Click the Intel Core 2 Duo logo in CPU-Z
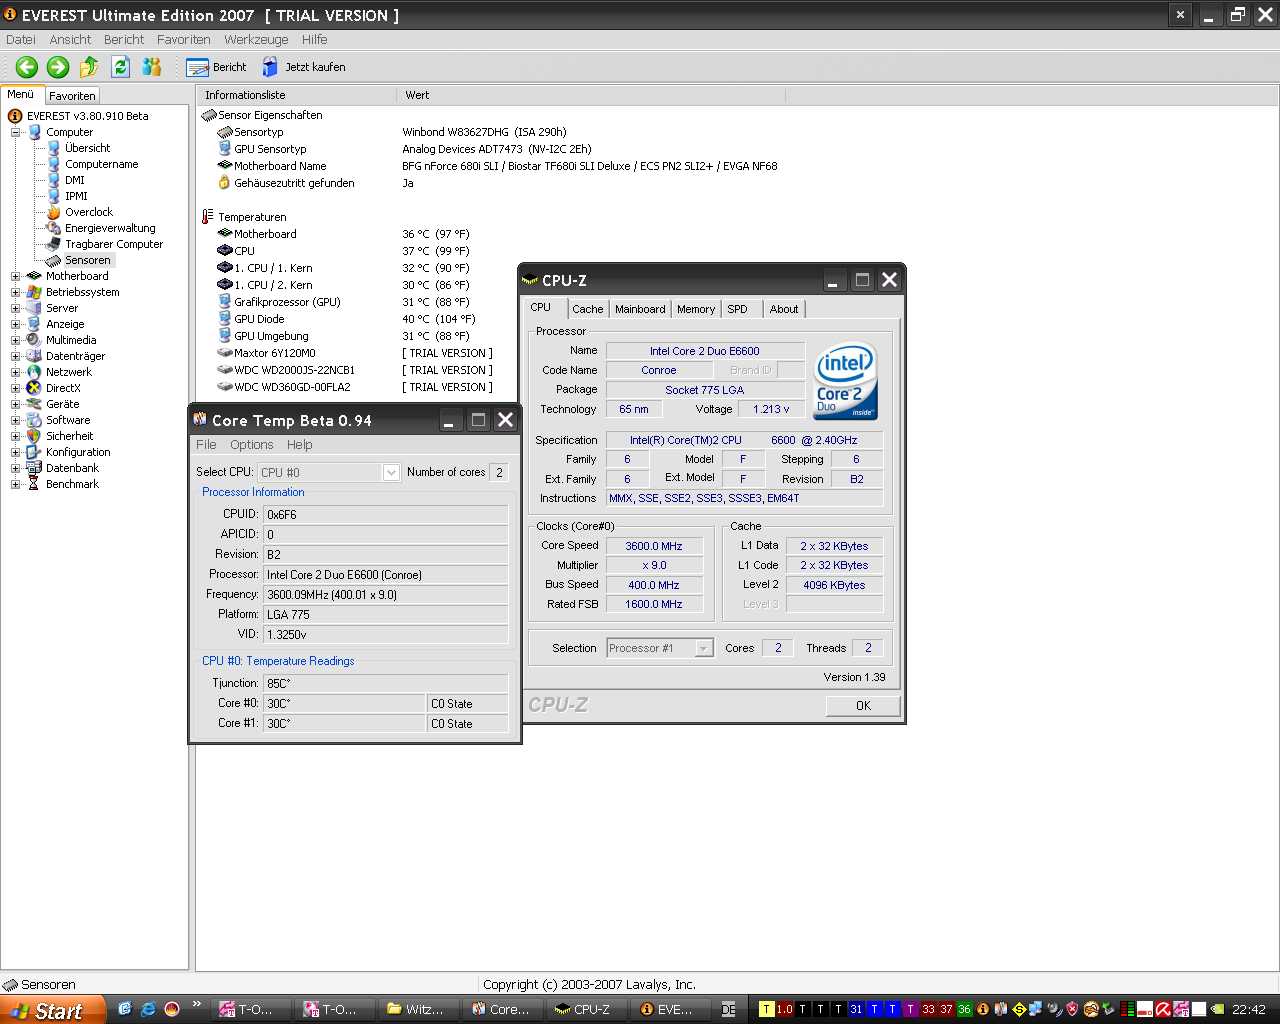The height and width of the screenshot is (1024, 1280). click(x=846, y=381)
